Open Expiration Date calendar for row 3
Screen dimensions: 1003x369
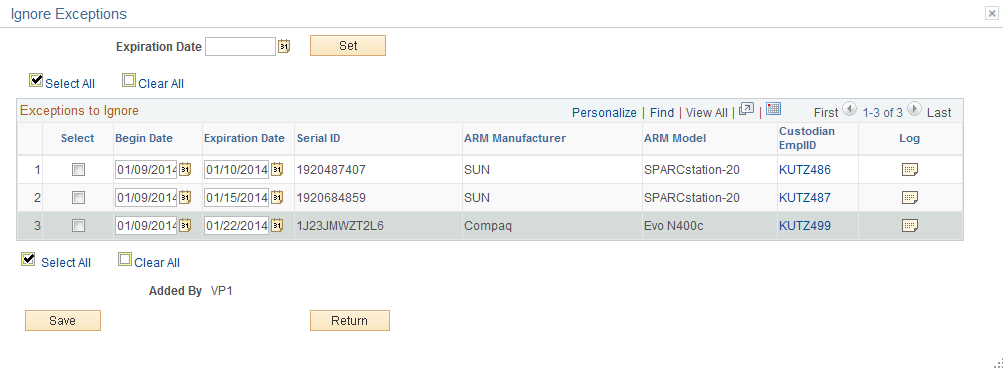(277, 225)
